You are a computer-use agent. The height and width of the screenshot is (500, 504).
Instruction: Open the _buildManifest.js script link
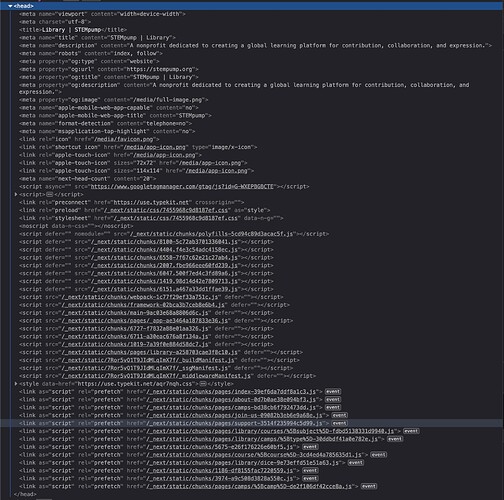click(148, 360)
